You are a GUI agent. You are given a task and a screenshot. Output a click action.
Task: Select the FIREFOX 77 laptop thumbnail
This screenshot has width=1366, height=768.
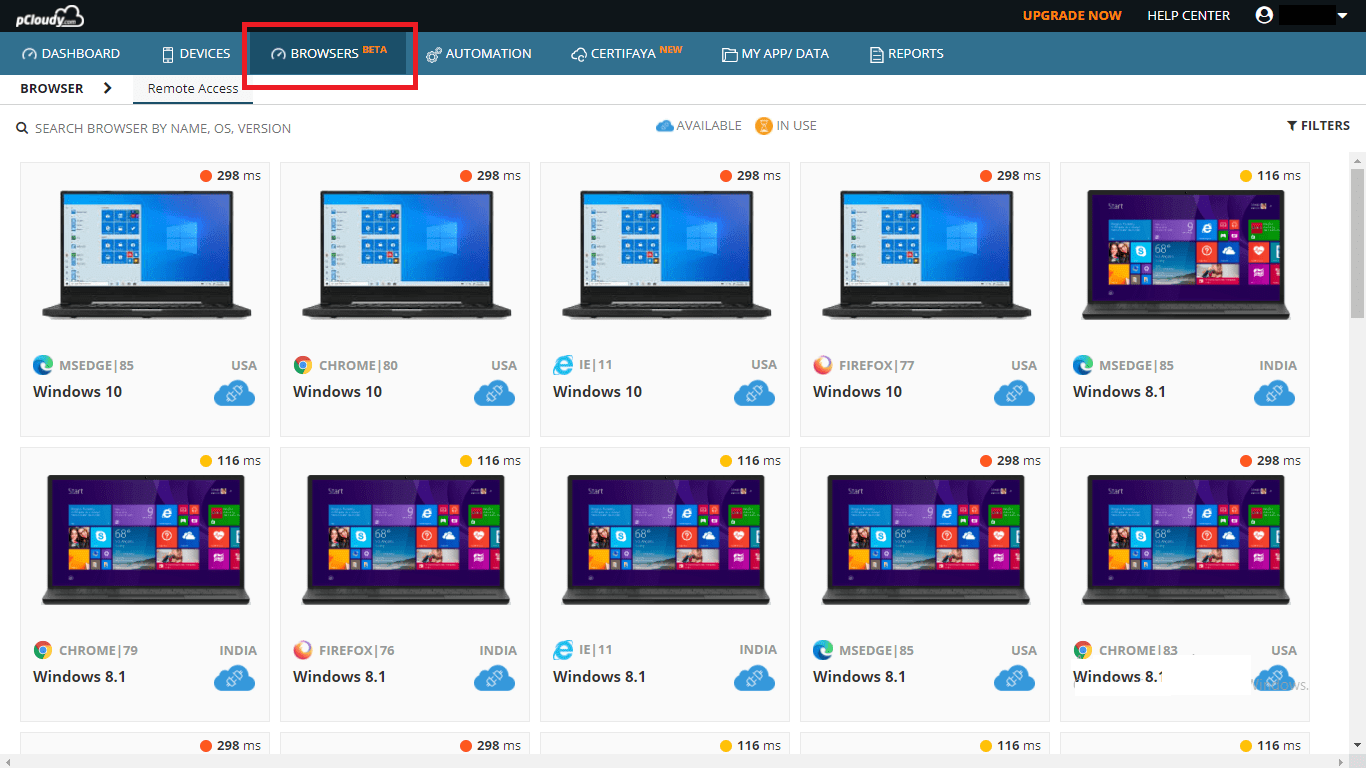coord(925,255)
